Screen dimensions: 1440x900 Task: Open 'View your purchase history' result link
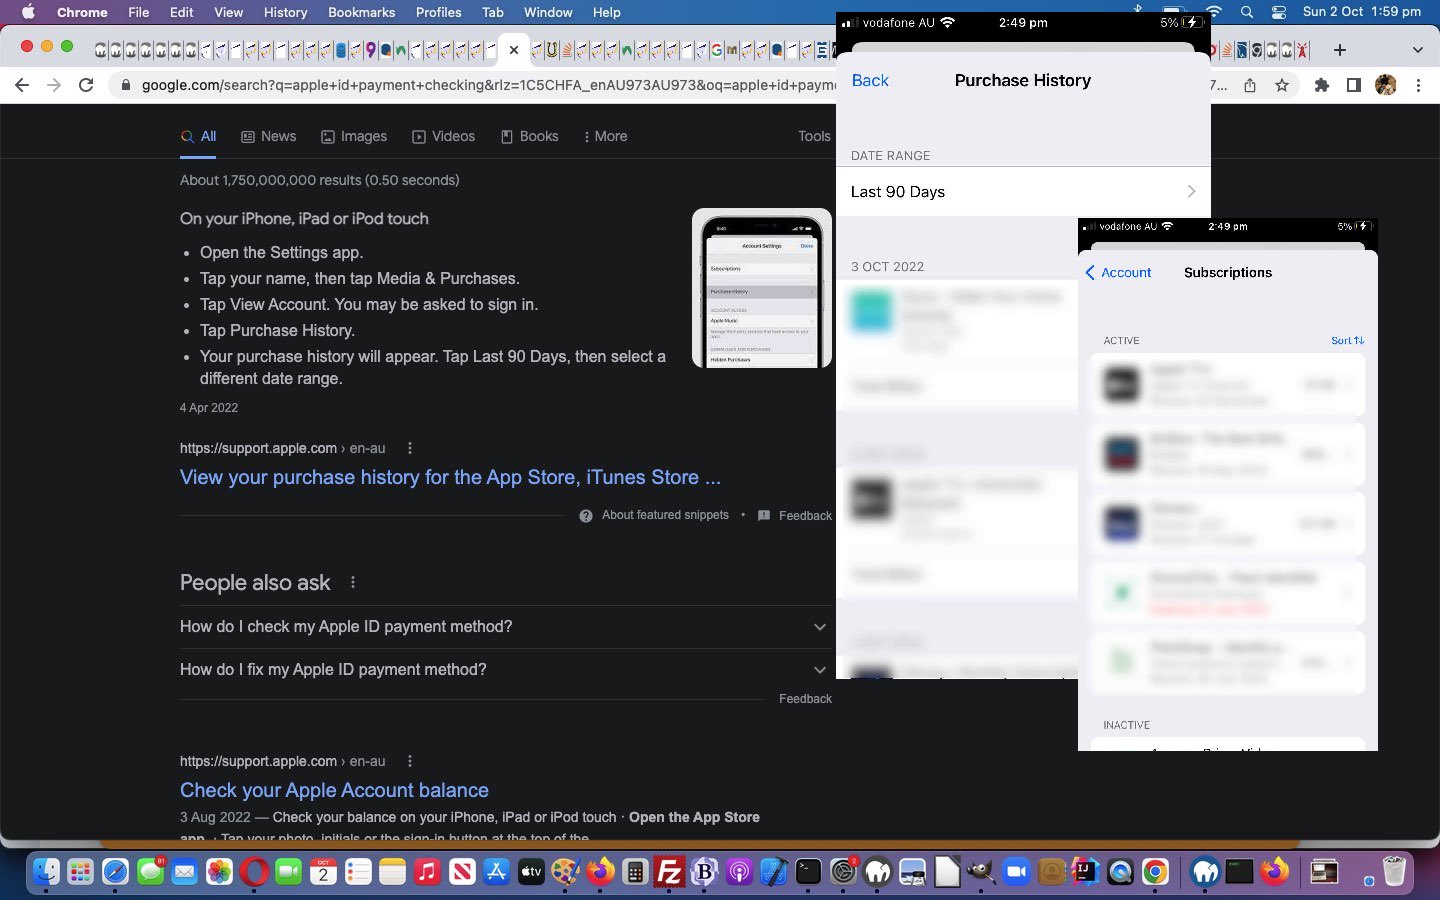coord(450,477)
